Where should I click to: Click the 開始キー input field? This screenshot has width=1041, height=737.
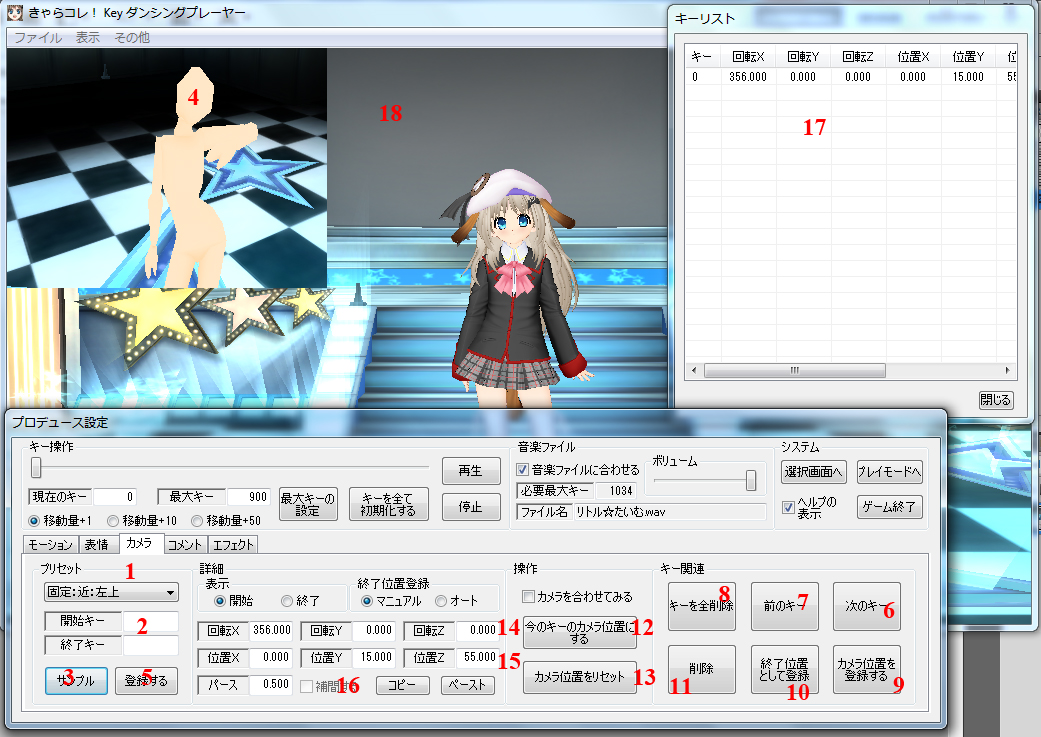coord(151,621)
